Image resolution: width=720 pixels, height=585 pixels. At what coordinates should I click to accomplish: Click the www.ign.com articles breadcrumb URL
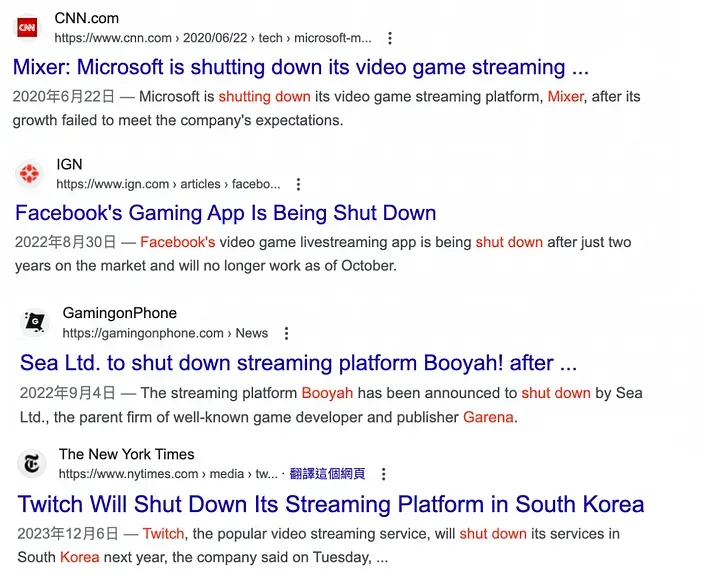coord(169,184)
